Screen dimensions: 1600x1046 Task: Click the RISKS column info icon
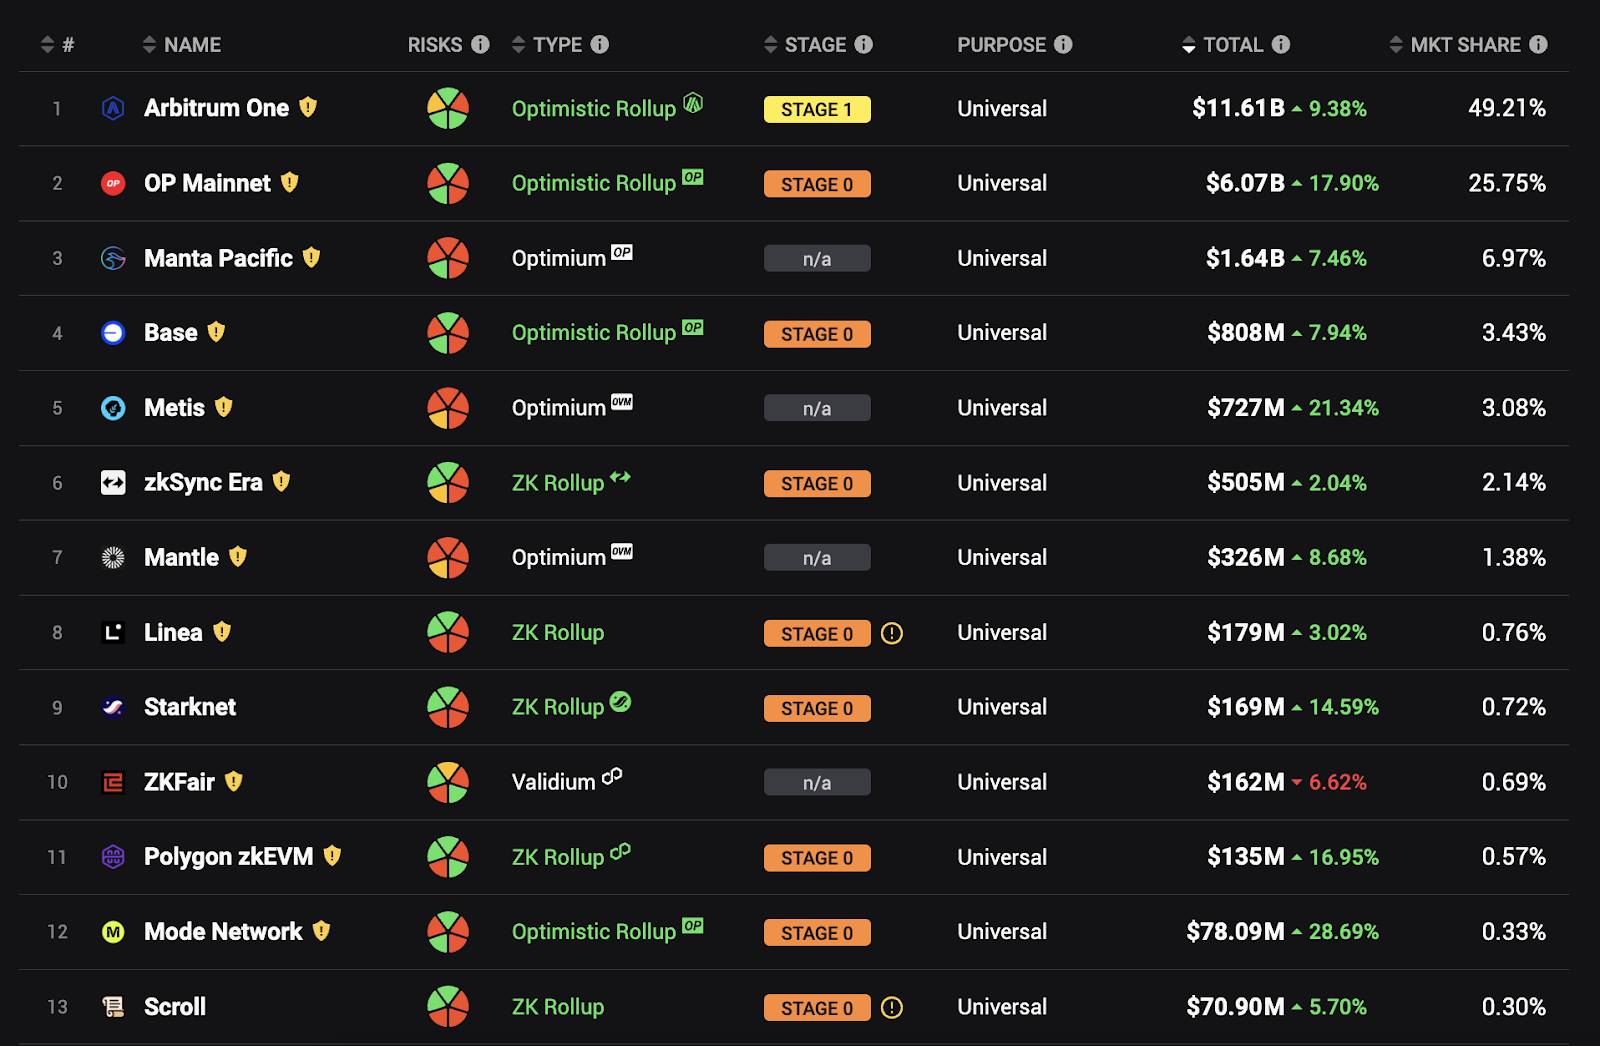[480, 45]
